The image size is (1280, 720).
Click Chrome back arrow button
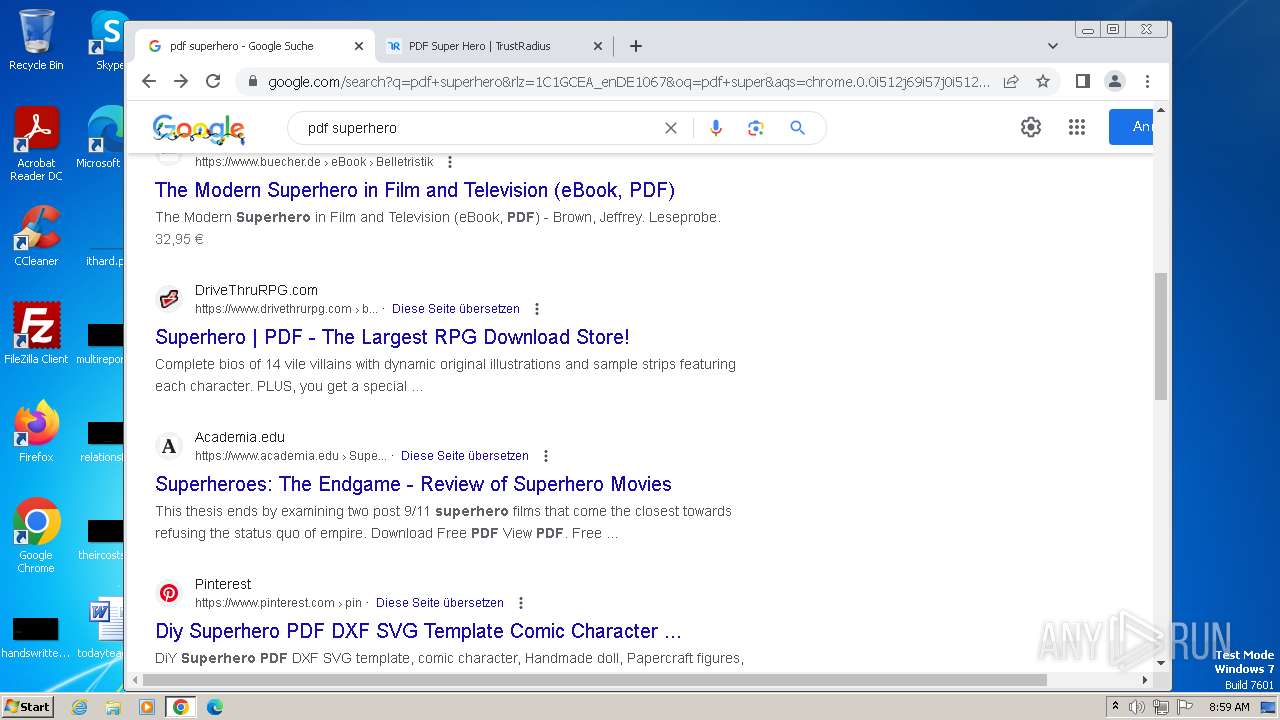[149, 81]
